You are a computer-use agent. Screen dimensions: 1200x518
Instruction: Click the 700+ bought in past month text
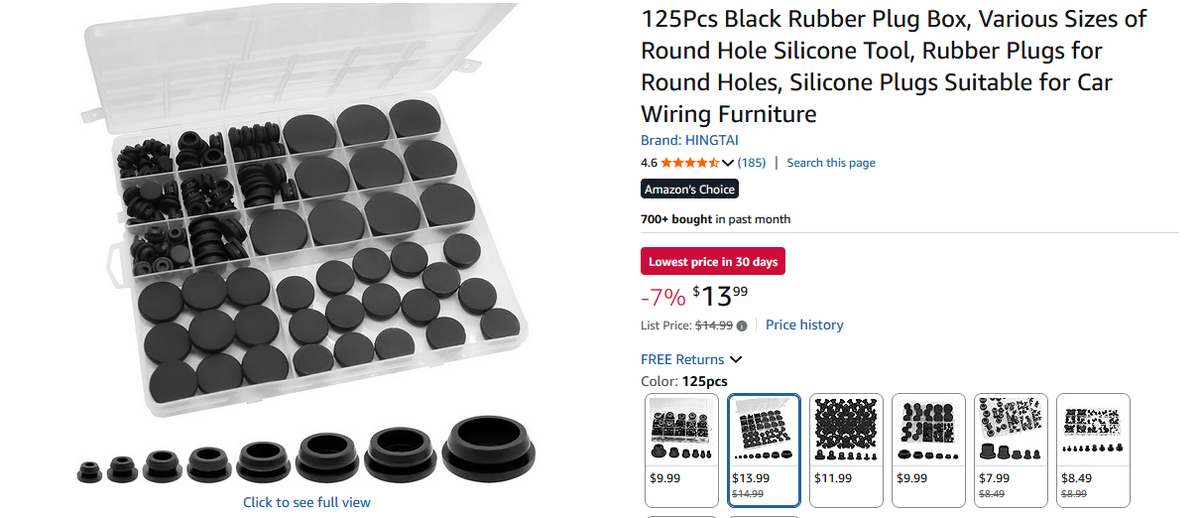[x=715, y=219]
